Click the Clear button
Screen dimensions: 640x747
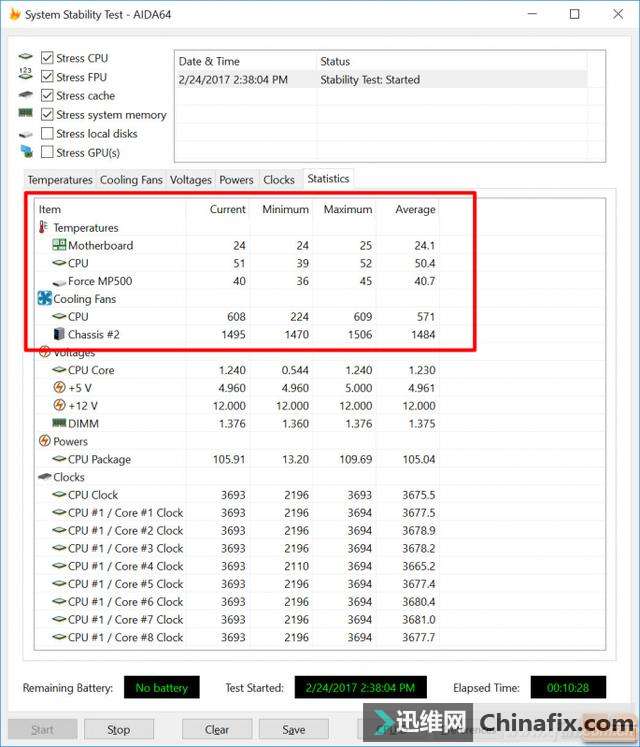pyautogui.click(x=217, y=729)
